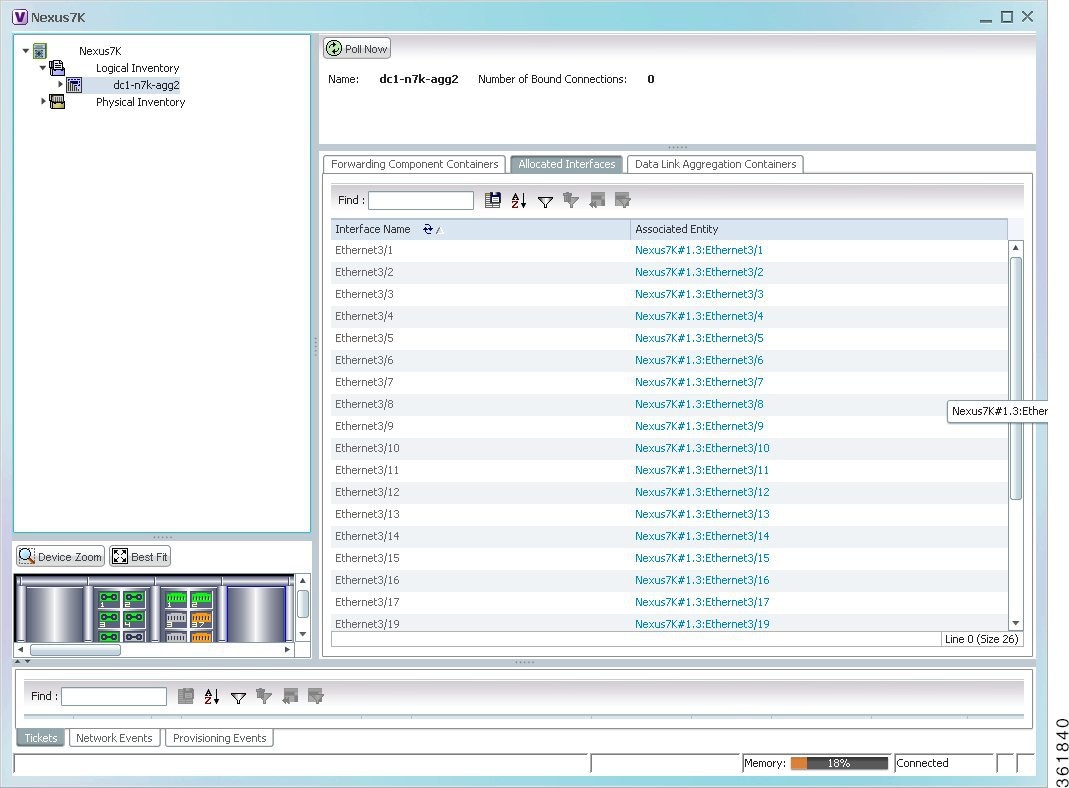
Task: Click Physical Inventory icon in tree
Action: coord(57,102)
